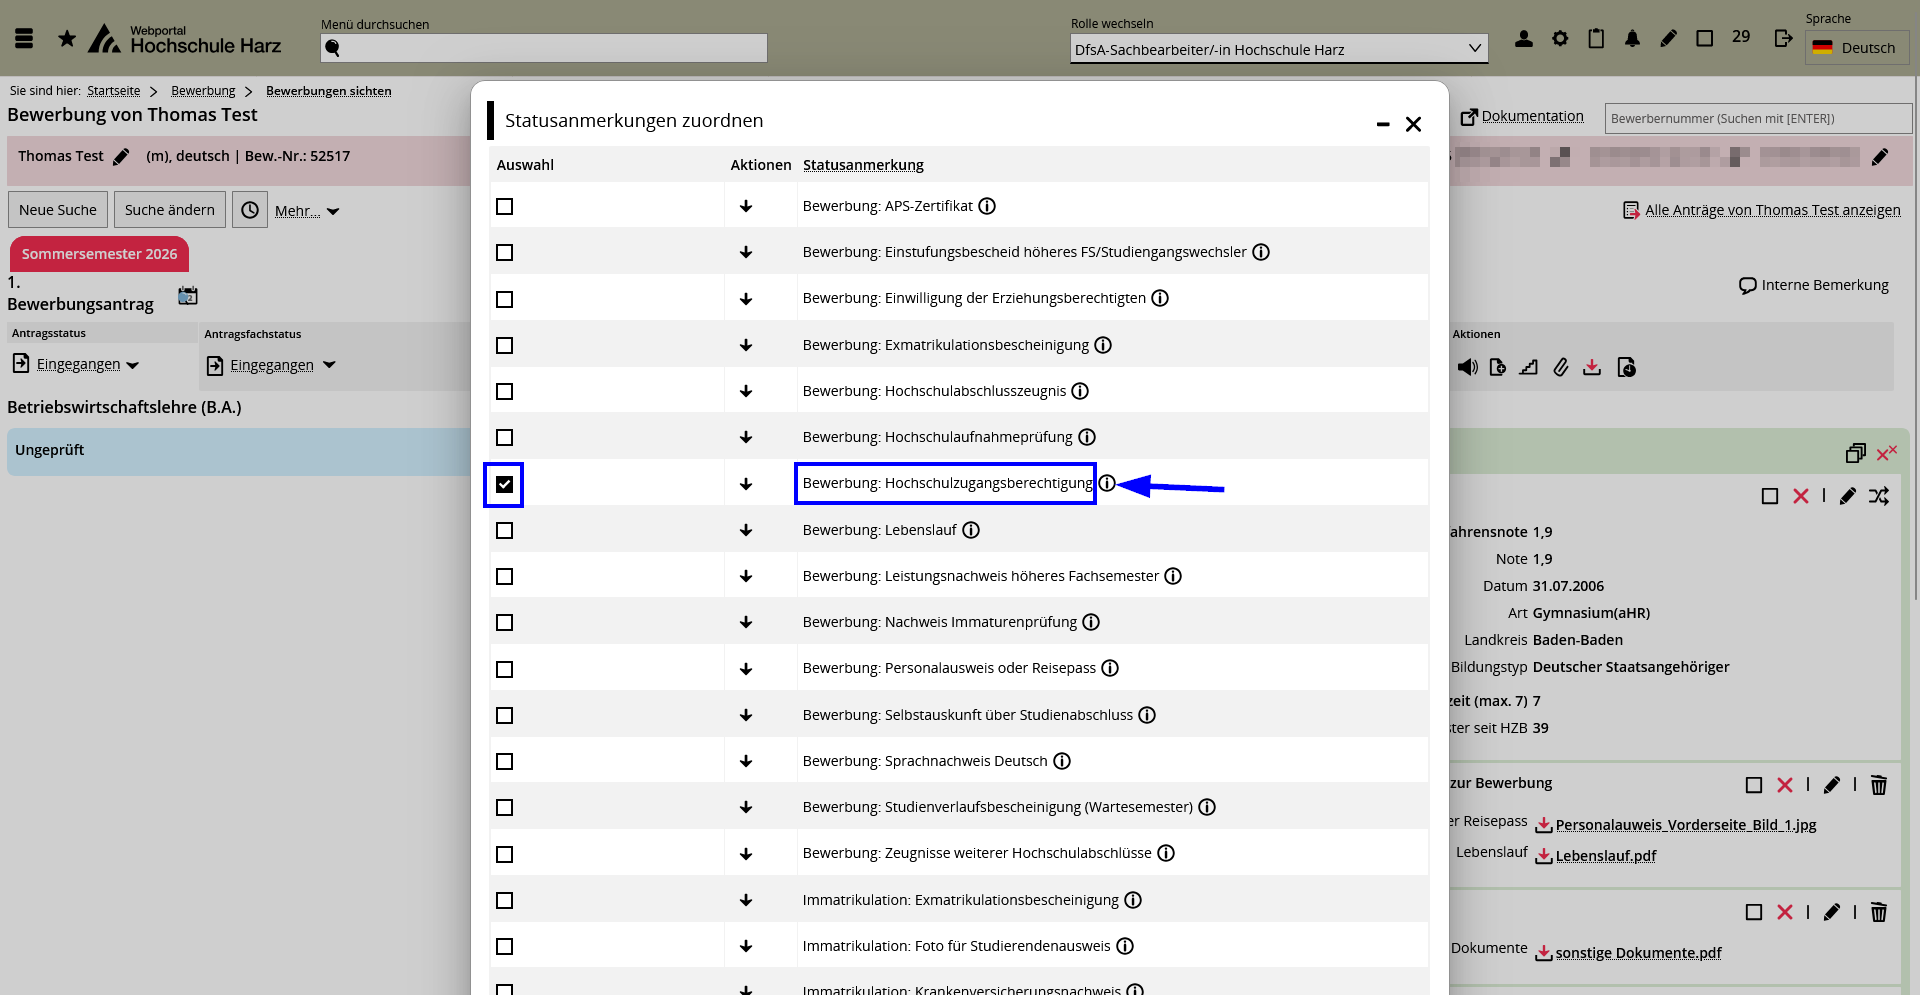Click the logout icon in header
Screen dimensions: 1920x995
[1783, 39]
